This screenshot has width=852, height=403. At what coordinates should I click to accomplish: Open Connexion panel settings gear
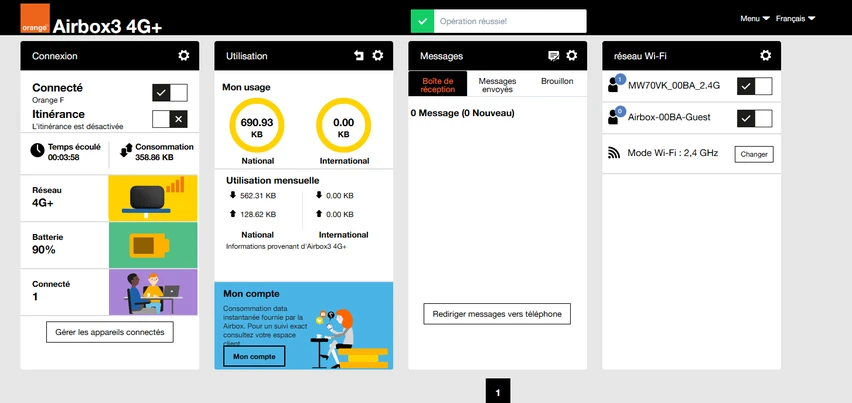184,55
